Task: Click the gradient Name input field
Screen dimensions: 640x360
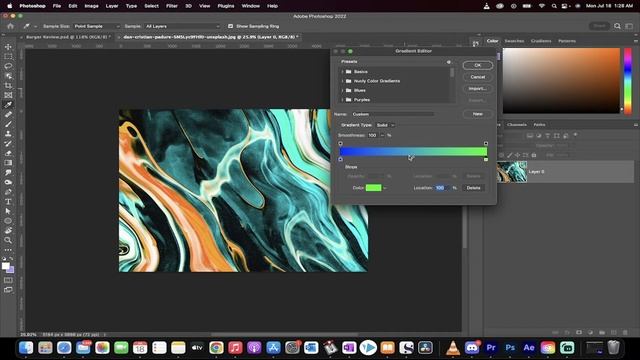Action: click(x=393, y=114)
